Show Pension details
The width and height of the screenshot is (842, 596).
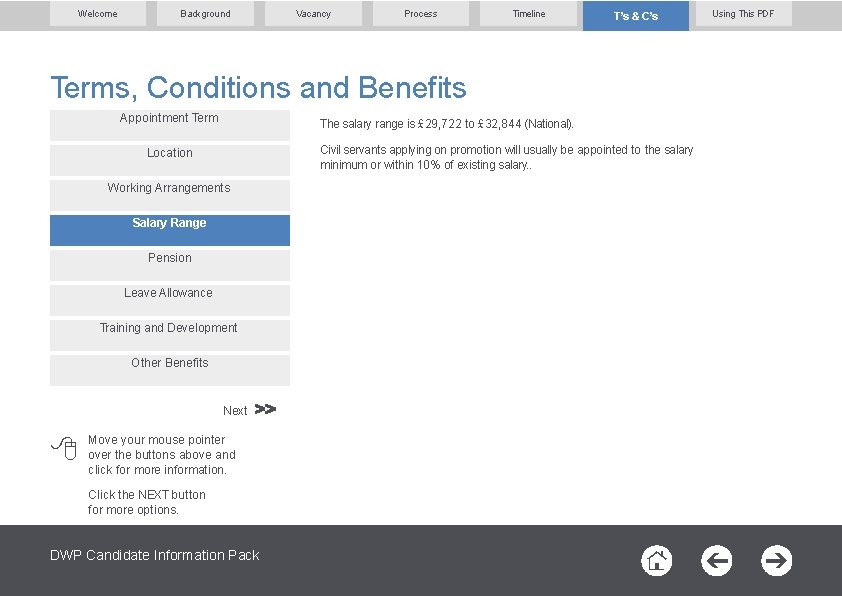point(170,265)
